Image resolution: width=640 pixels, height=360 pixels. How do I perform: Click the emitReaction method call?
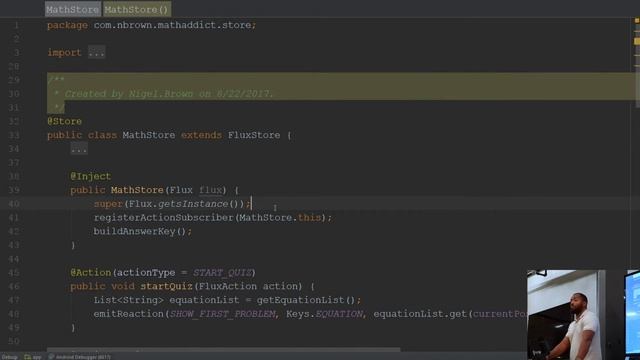[129, 314]
